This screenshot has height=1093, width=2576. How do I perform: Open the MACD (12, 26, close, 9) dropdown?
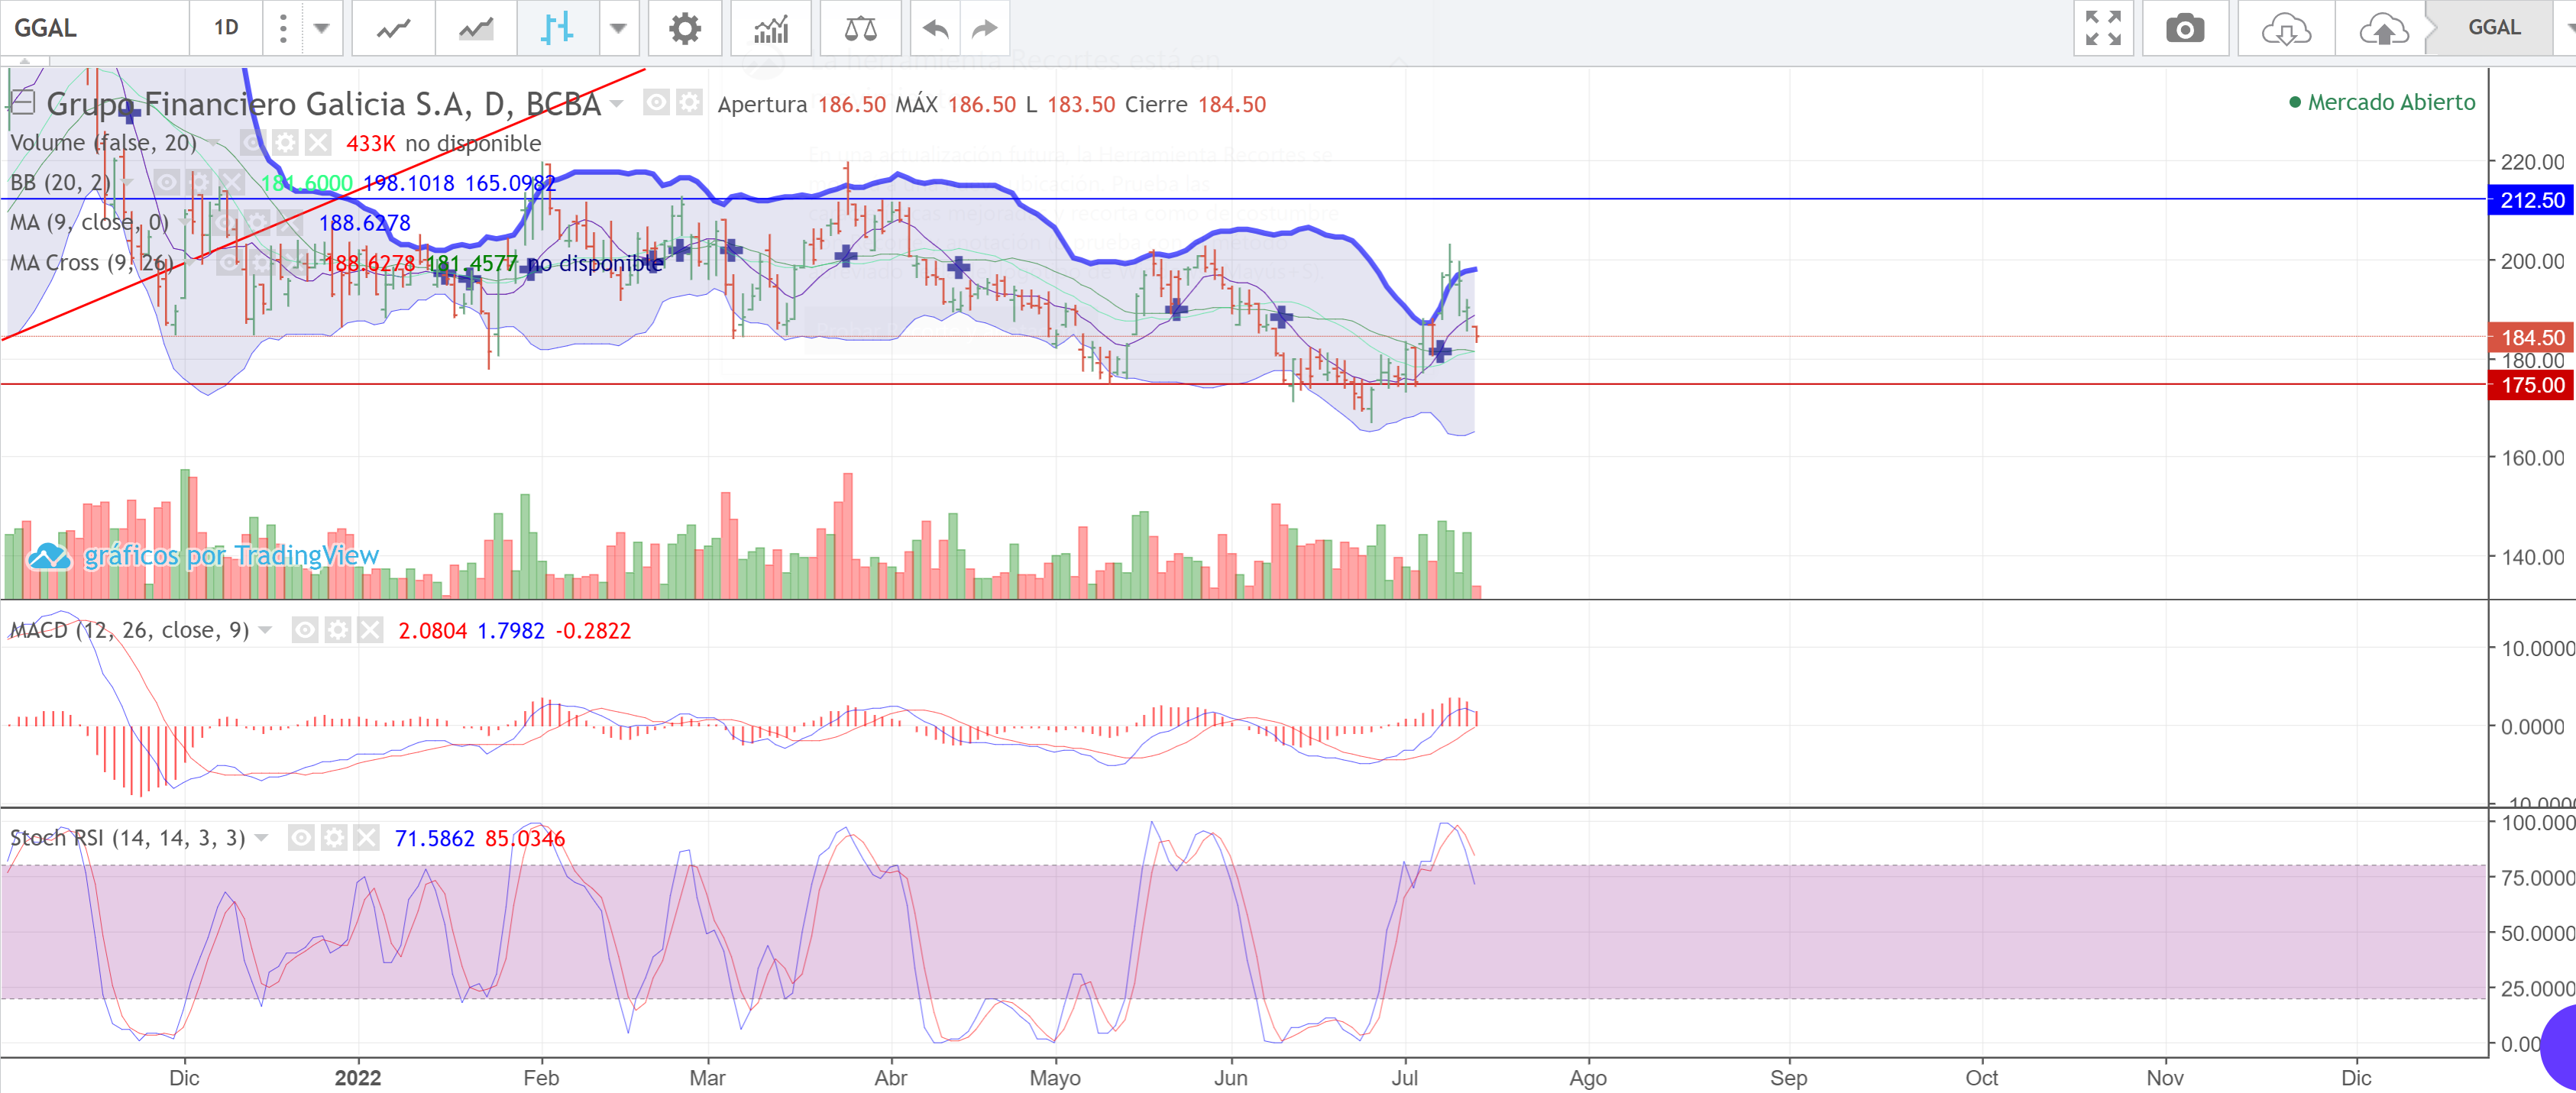click(265, 630)
